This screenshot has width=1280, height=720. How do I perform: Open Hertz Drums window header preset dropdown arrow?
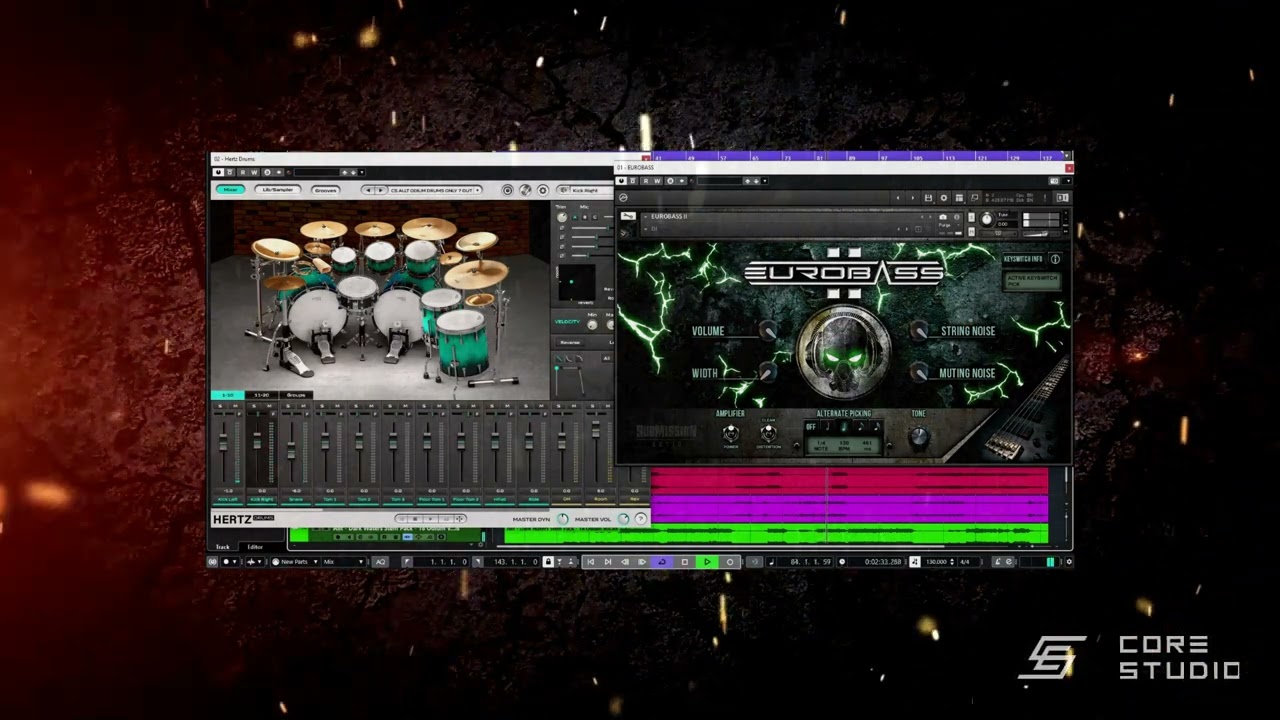361,172
